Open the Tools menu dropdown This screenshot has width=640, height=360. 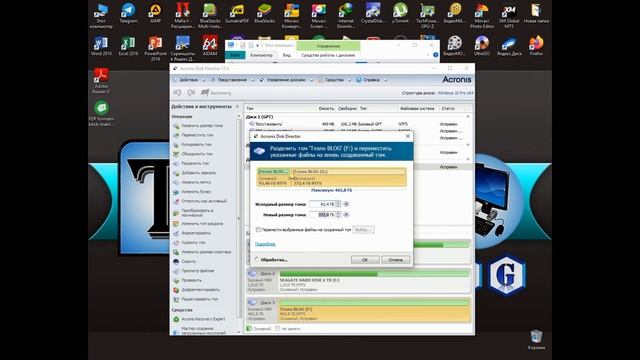(x=334, y=80)
